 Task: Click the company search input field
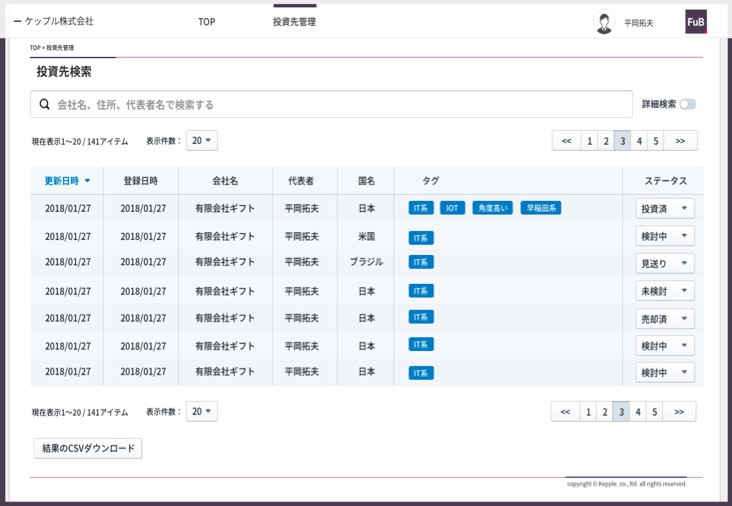tap(340, 104)
